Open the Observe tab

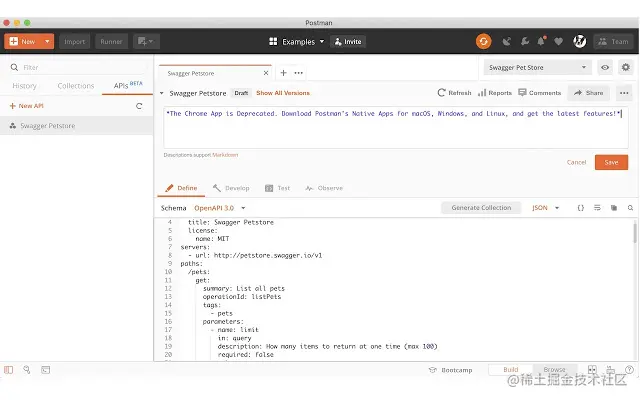pyautogui.click(x=324, y=188)
